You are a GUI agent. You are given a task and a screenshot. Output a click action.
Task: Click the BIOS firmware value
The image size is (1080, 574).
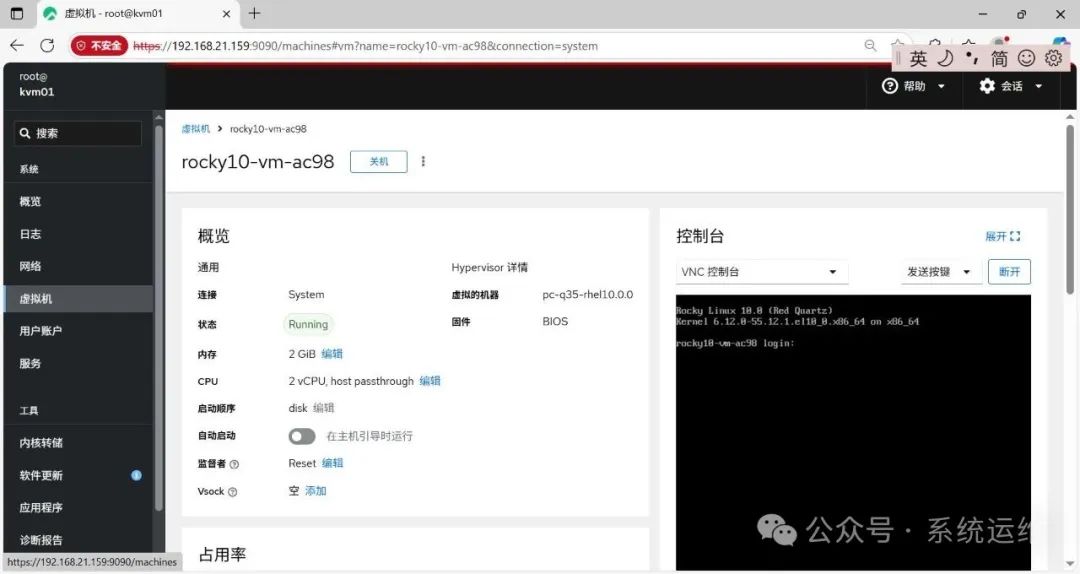point(555,321)
